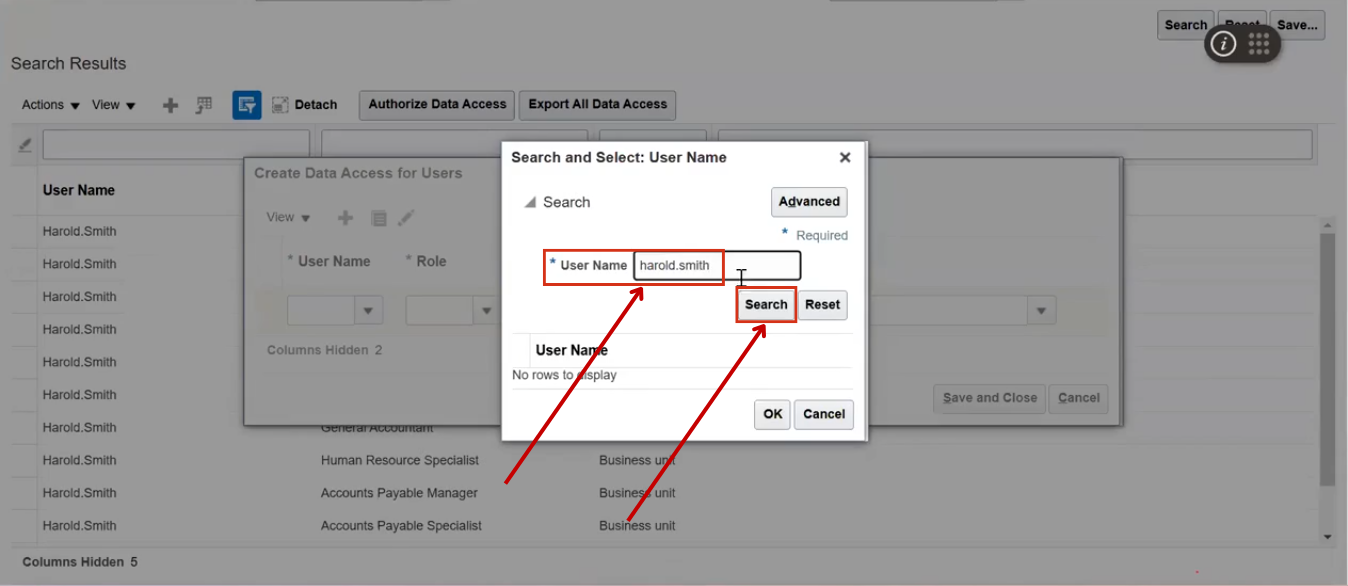This screenshot has height=586, width=1348.
Task: Select the Freeze columns icon
Action: 204,104
